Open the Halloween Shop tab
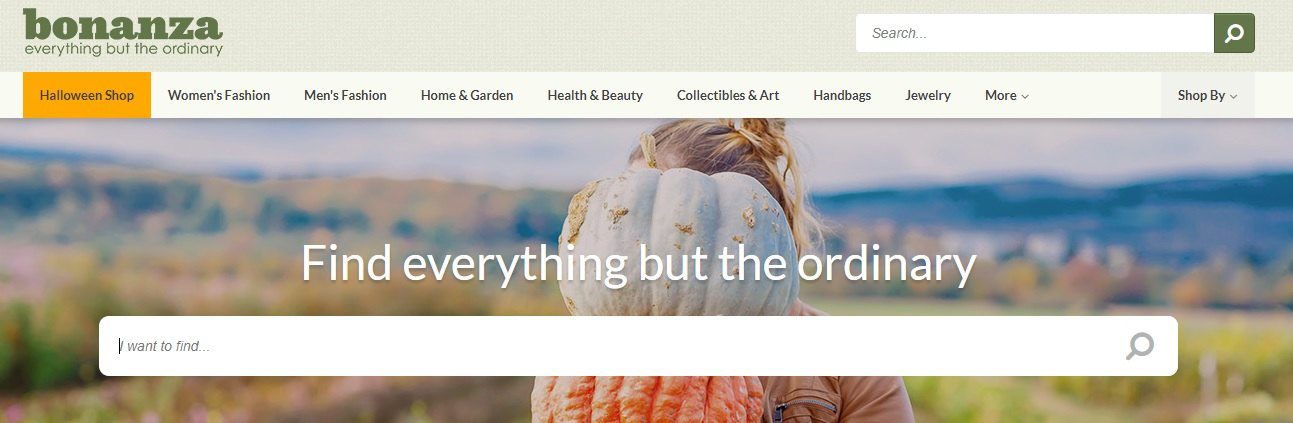Image resolution: width=1293 pixels, height=423 pixels. coord(87,95)
